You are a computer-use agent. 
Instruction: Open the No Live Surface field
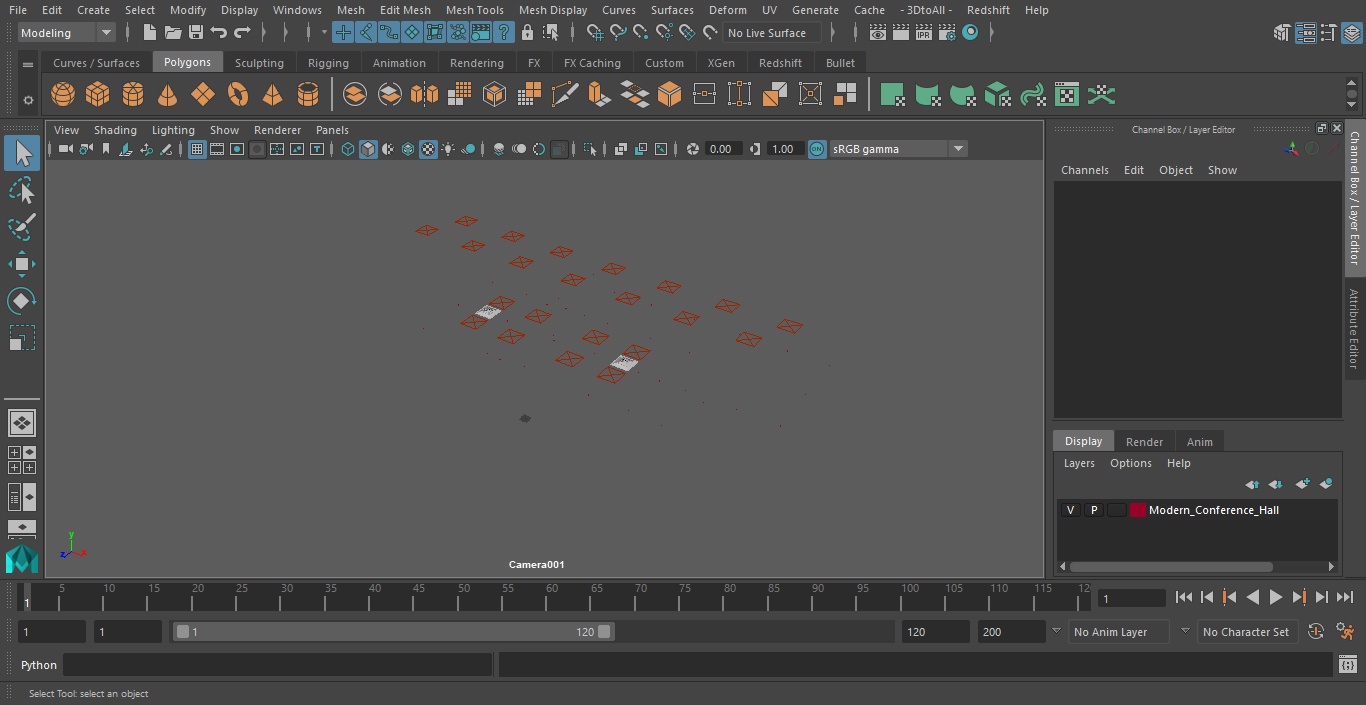(x=771, y=33)
